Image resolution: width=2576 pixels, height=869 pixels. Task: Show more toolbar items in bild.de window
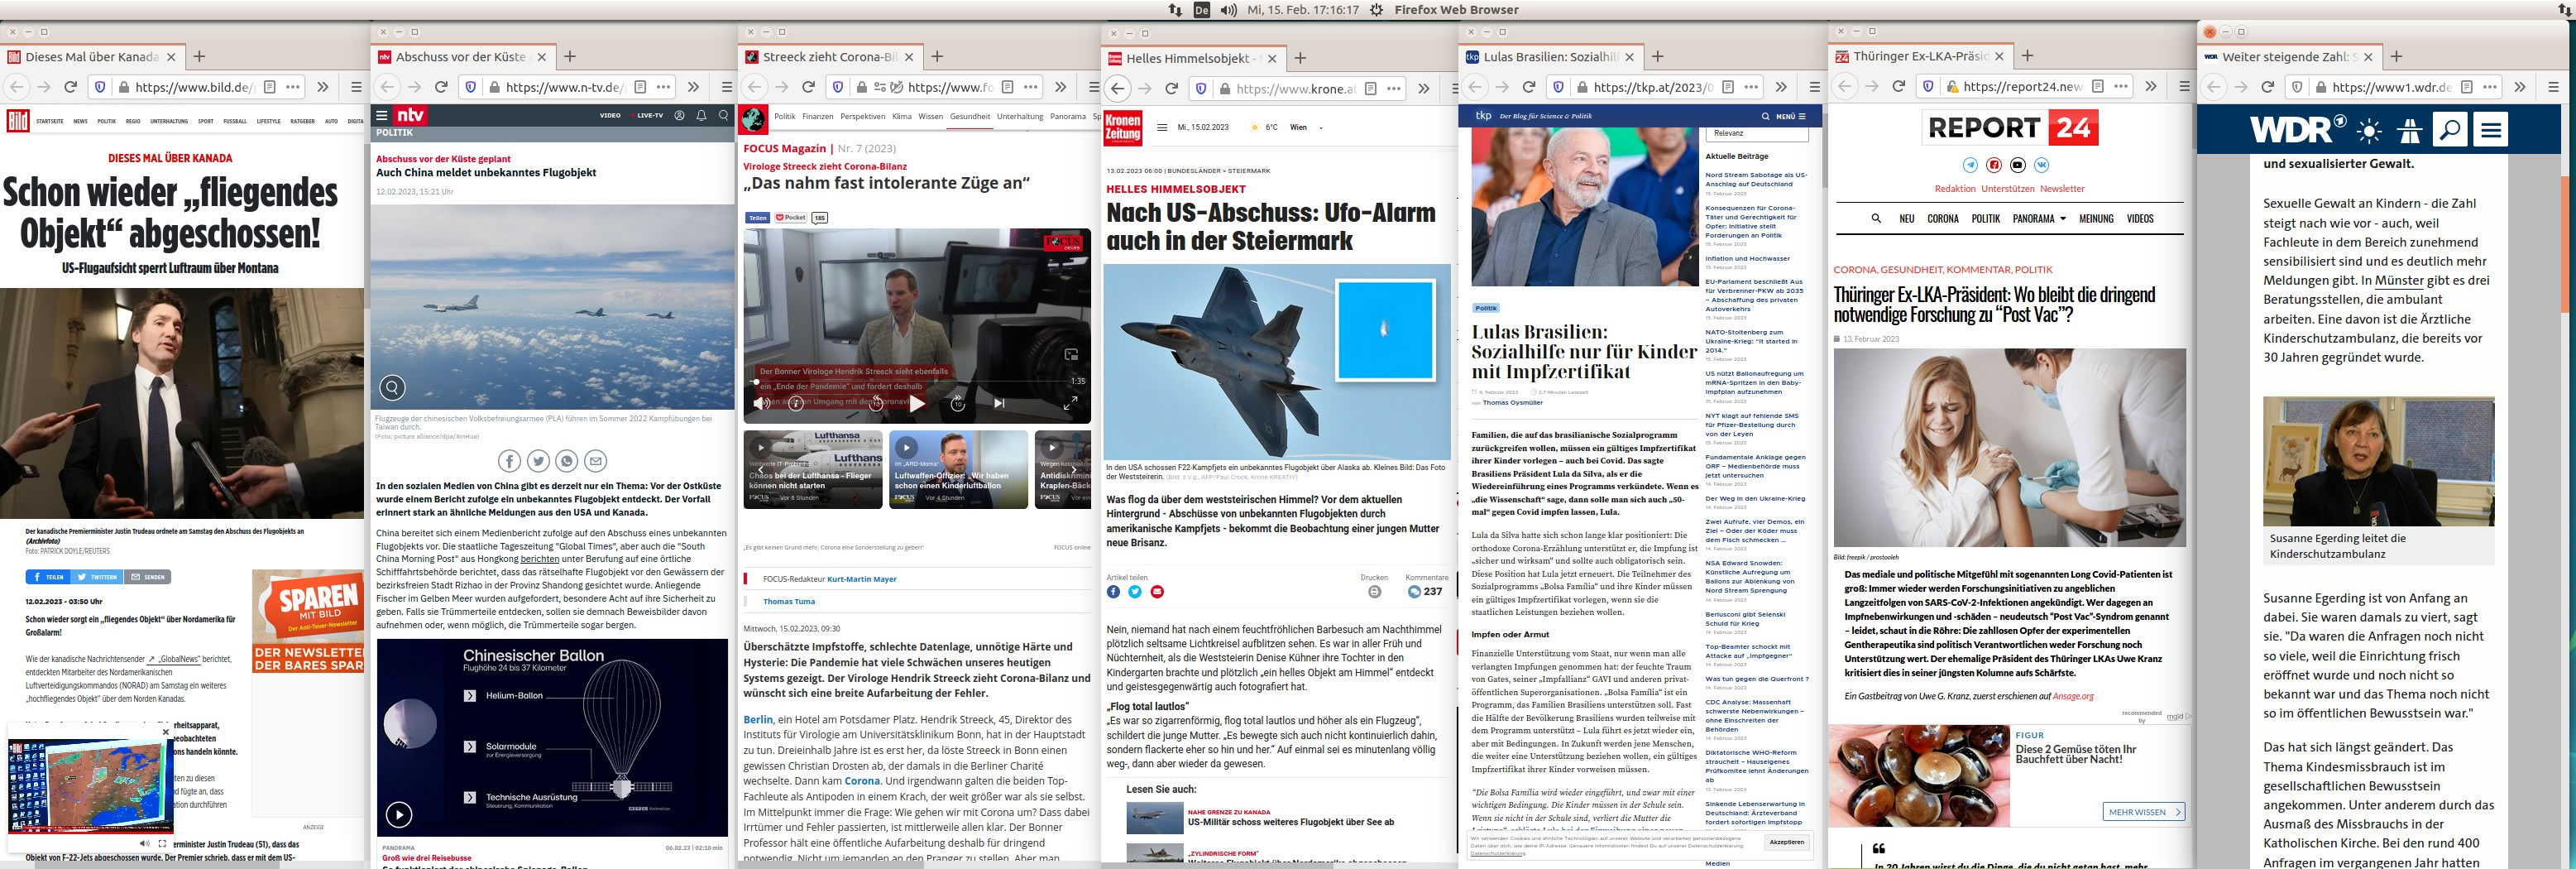(322, 87)
